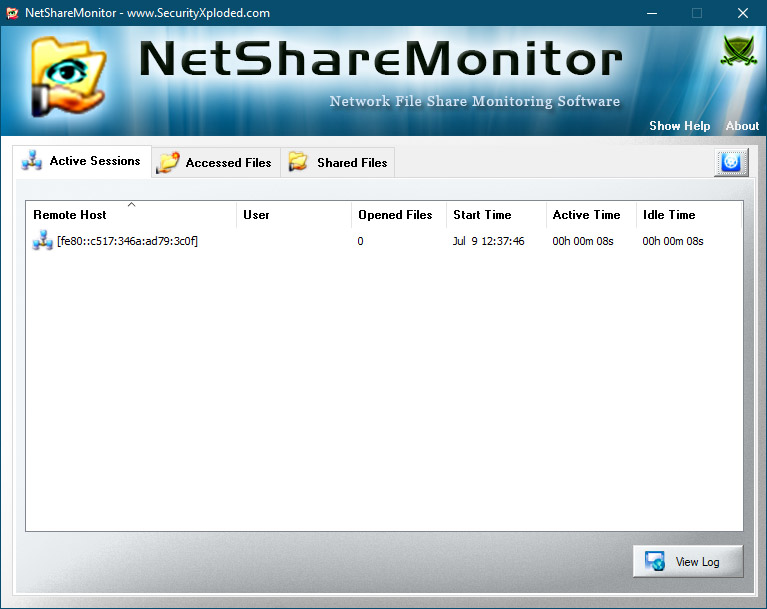Click the NetShareMonitor folder-eye logo
767x609 pixels.
point(68,77)
